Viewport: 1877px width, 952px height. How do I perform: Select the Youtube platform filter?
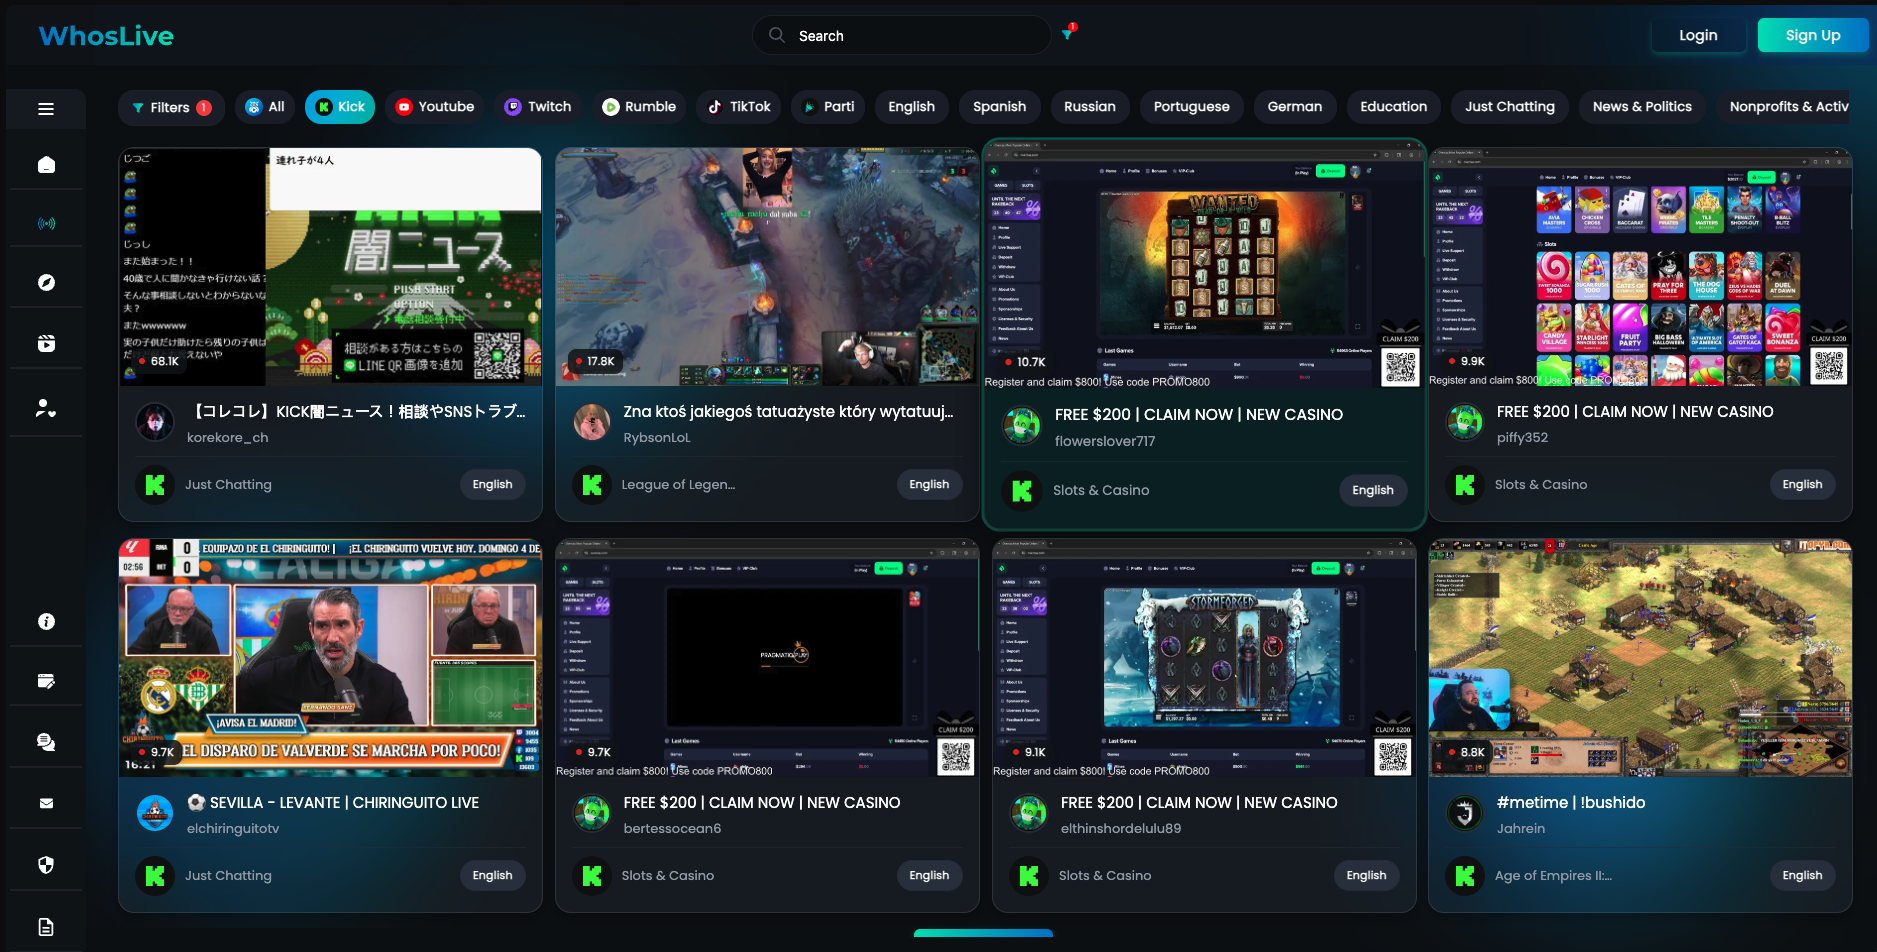coord(435,107)
